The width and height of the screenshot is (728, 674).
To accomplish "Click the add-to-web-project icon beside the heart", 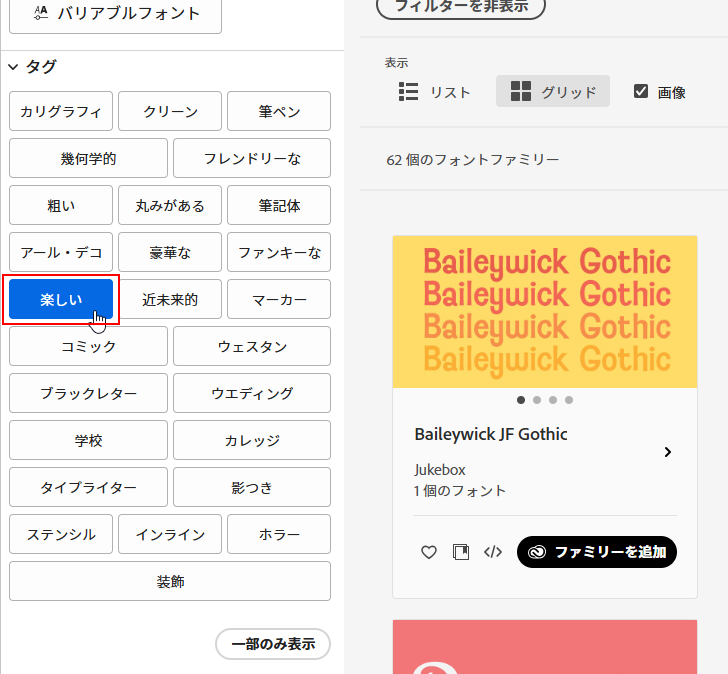I will (x=461, y=552).
